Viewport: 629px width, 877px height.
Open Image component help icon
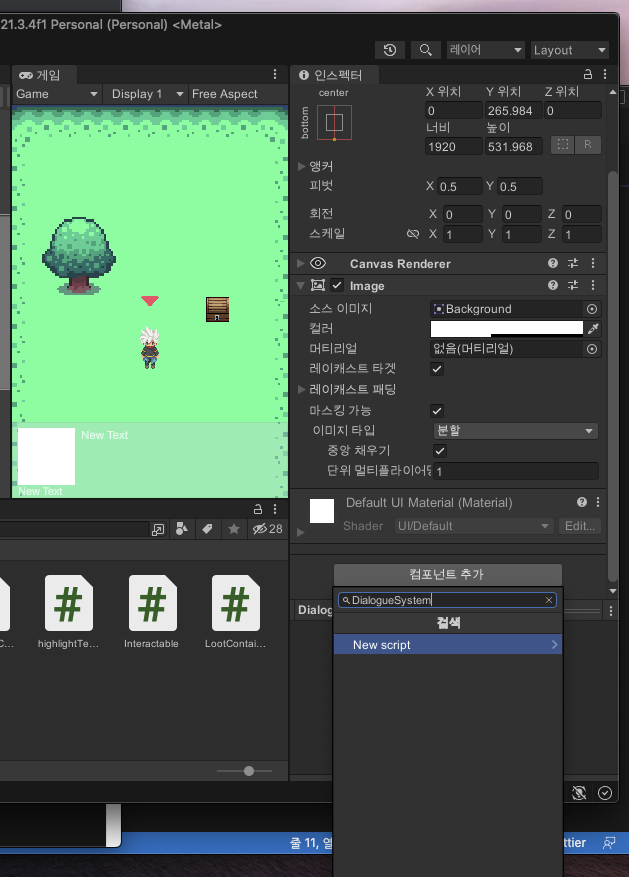(553, 285)
